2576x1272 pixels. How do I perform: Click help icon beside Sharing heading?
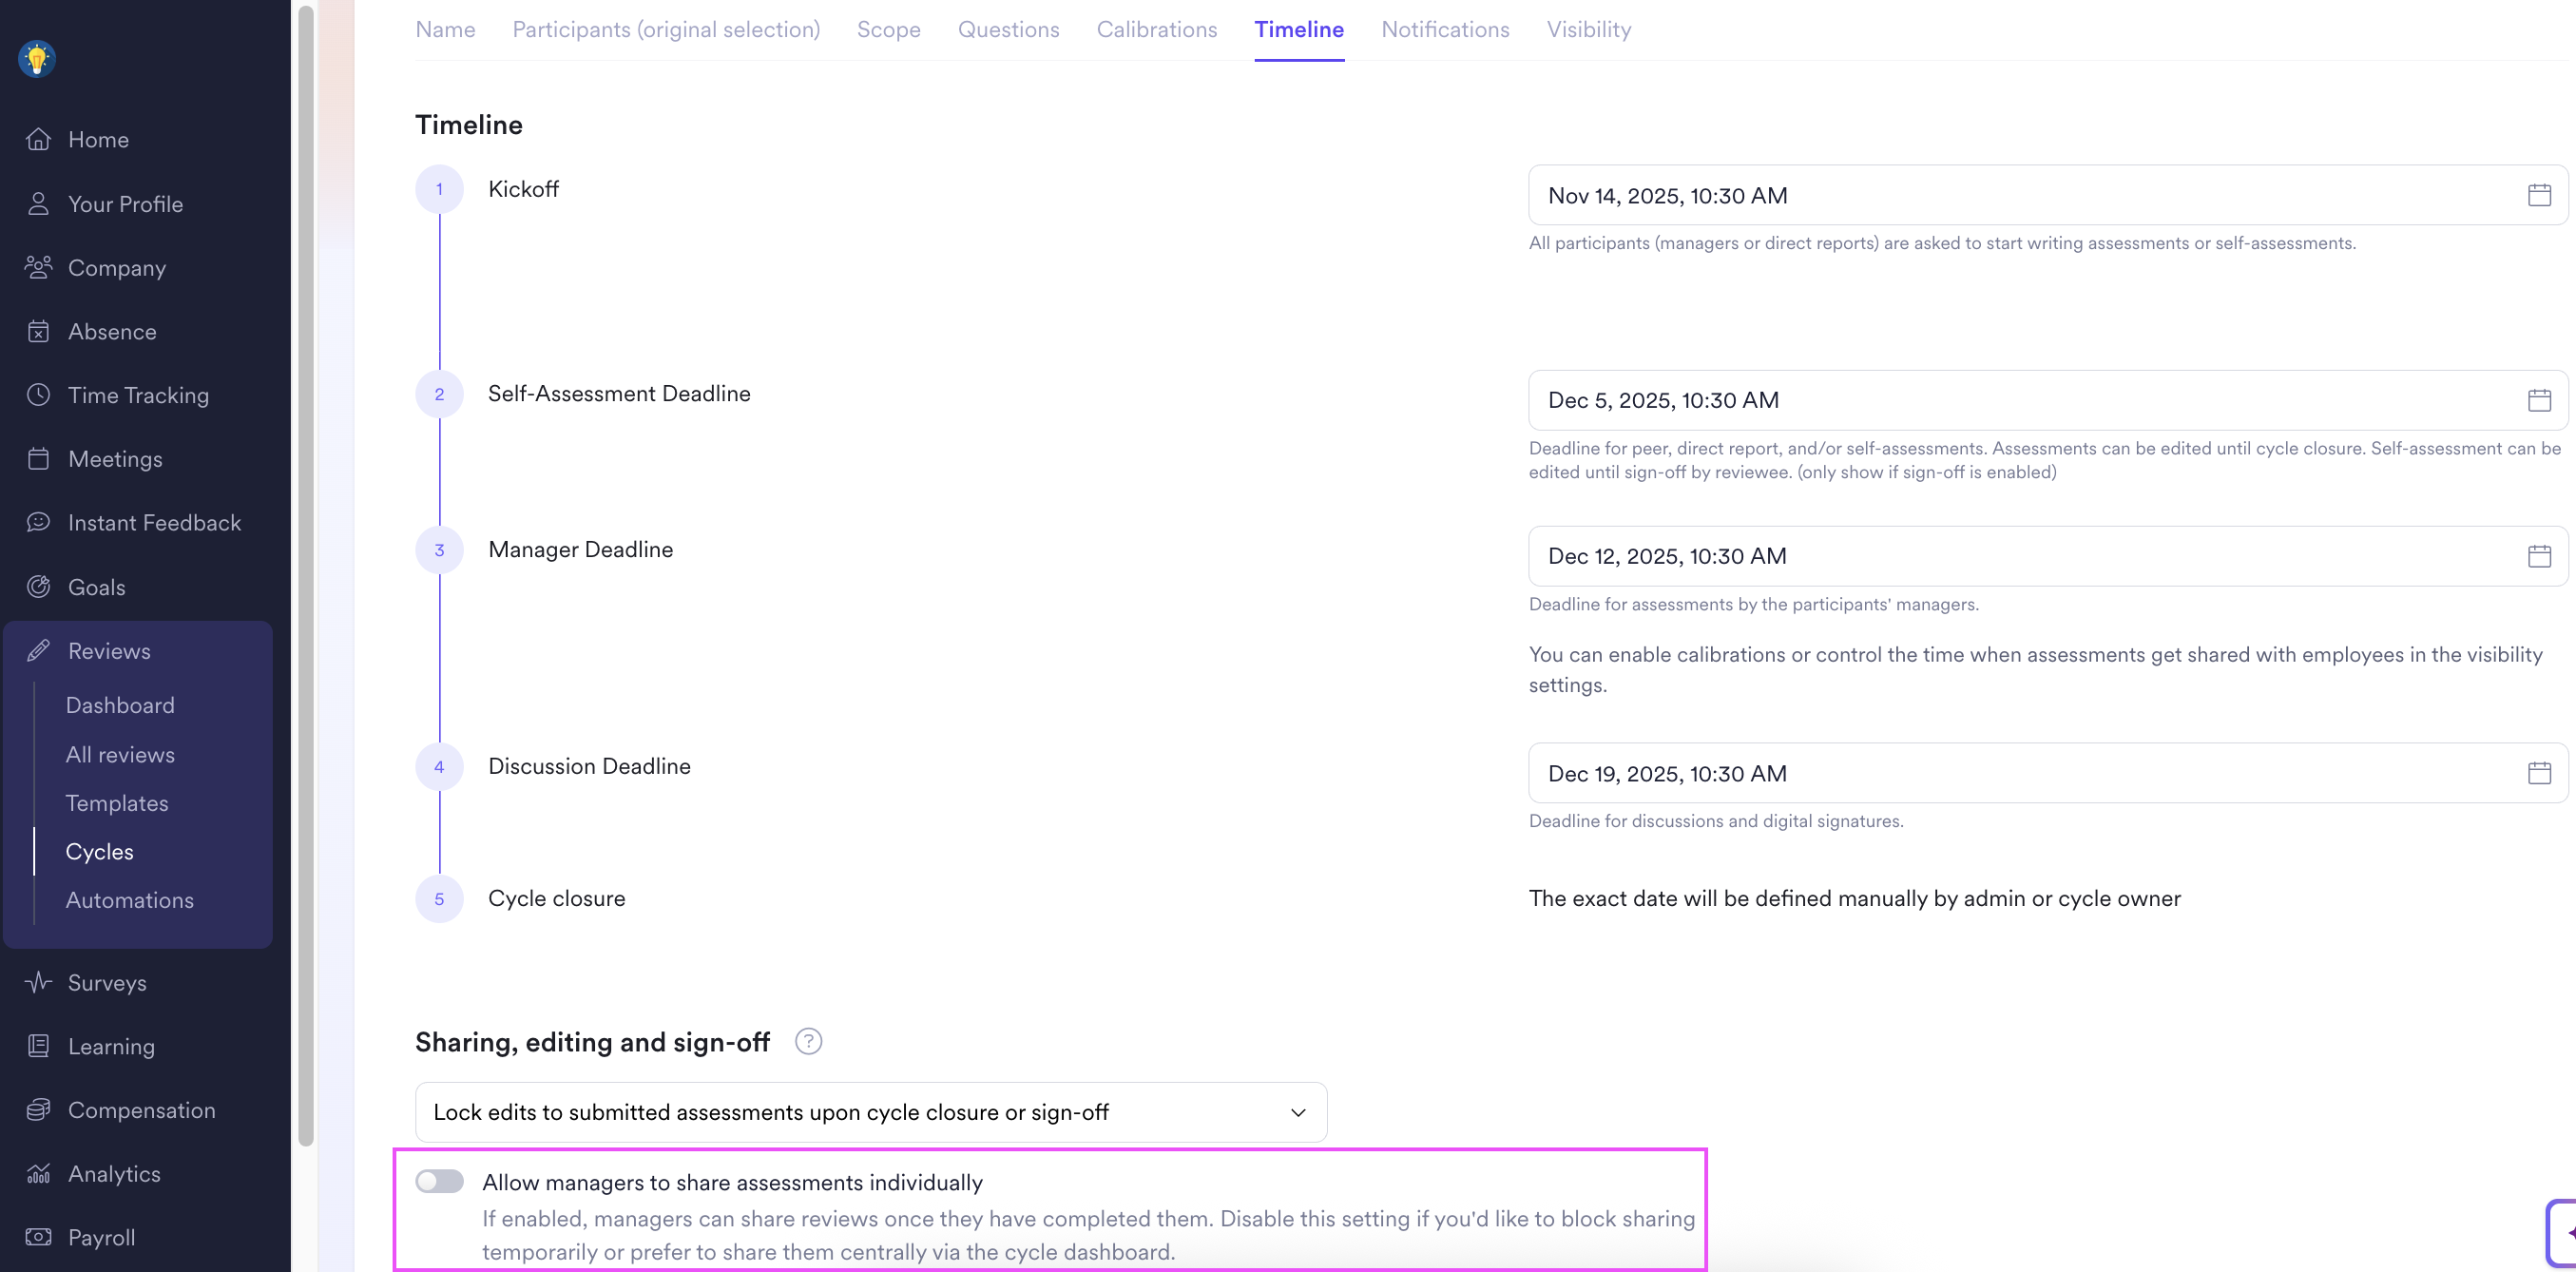tap(808, 1042)
